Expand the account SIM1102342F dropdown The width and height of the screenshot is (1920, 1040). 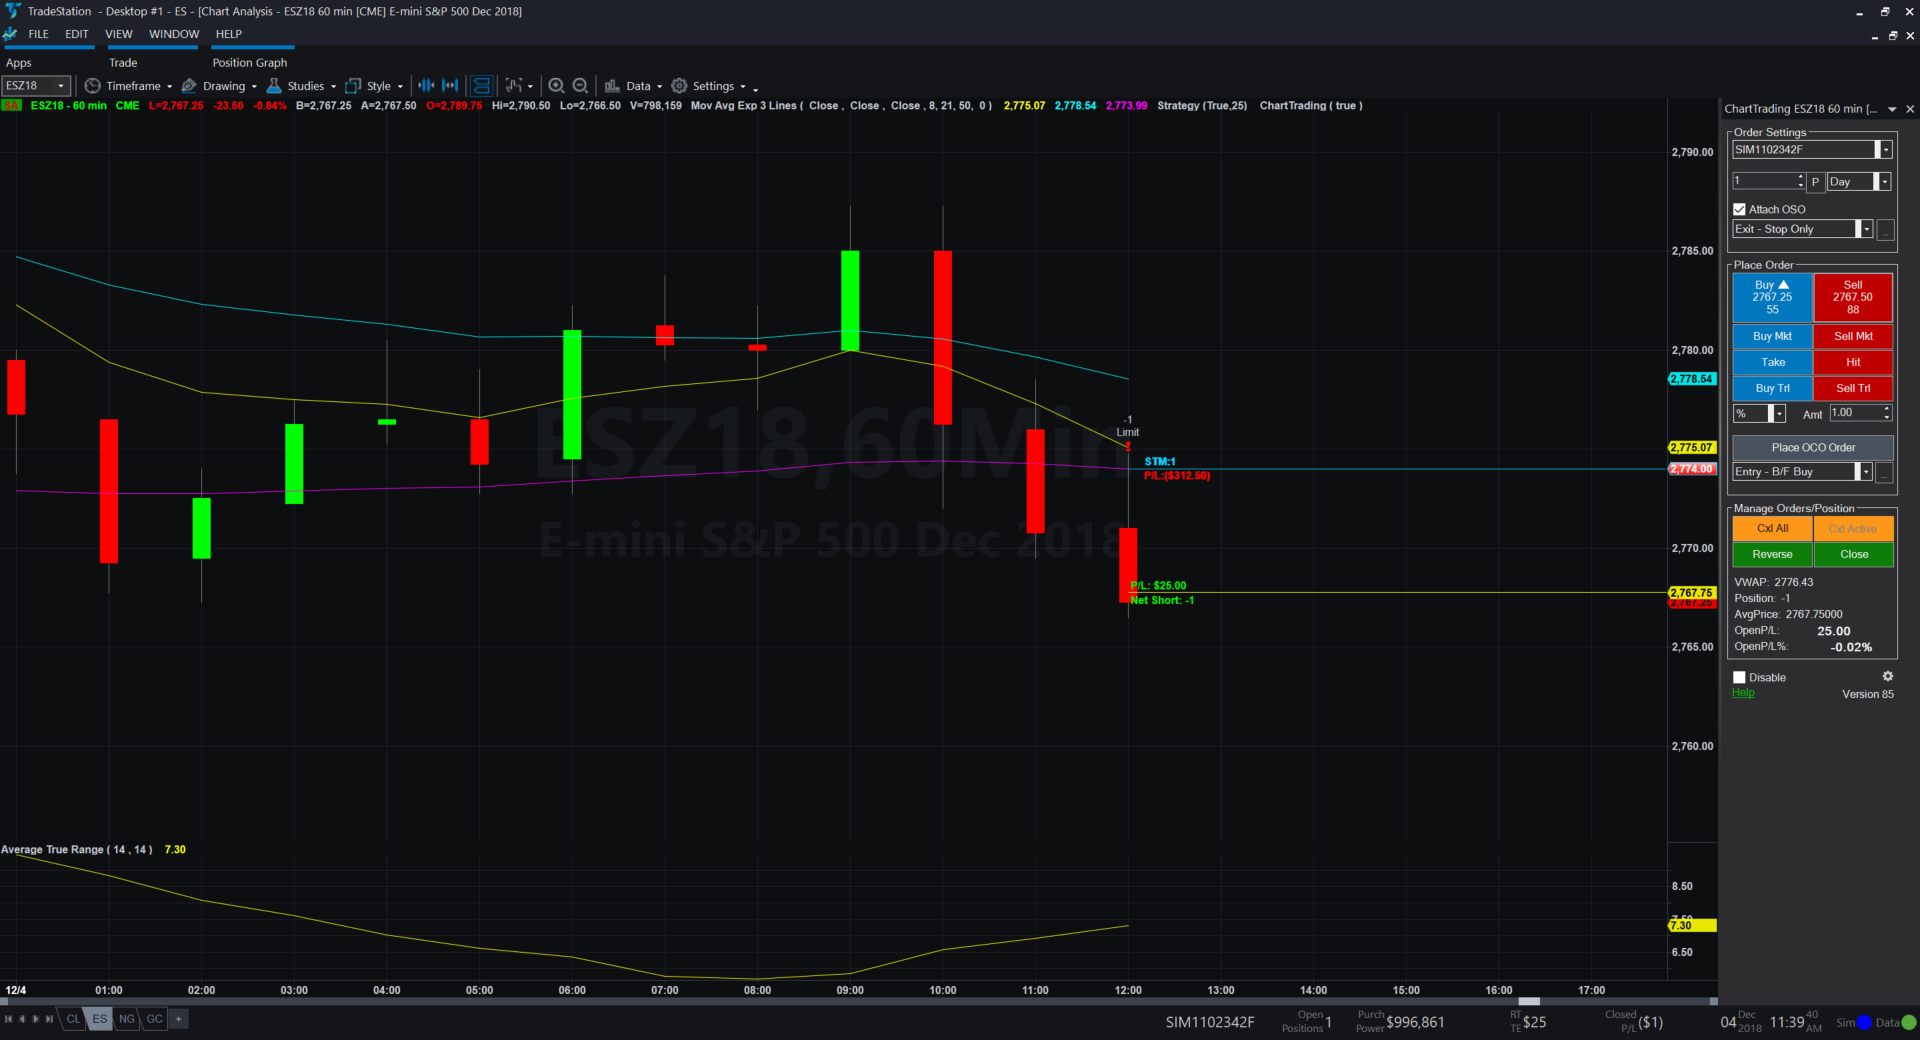pyautogui.click(x=1885, y=150)
